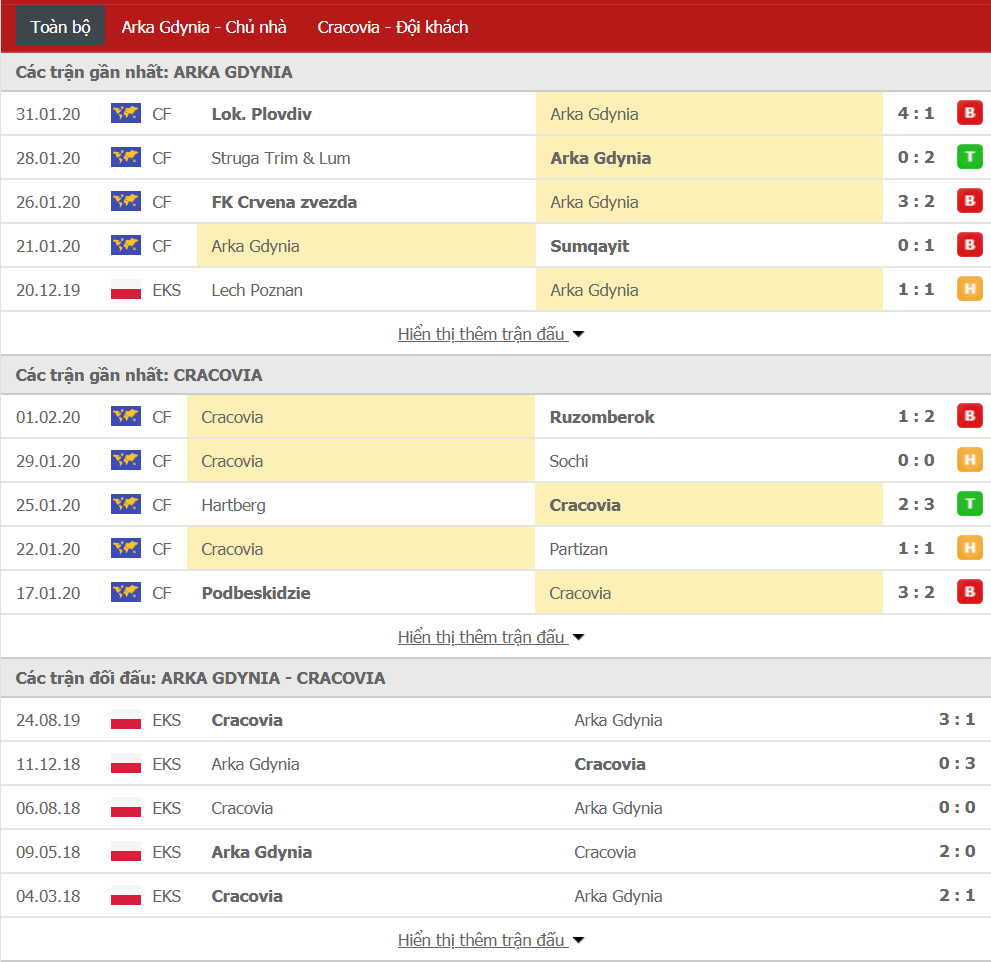Image resolution: width=991 pixels, height=962 pixels.
Task: Click the 0 : 2 score on 28.01.20
Action: (916, 157)
